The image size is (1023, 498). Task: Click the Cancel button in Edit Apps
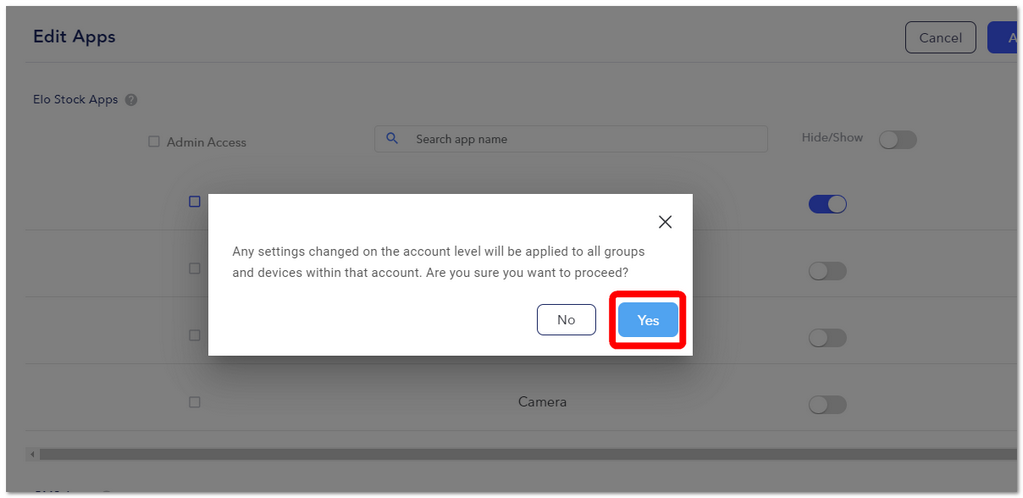(940, 38)
